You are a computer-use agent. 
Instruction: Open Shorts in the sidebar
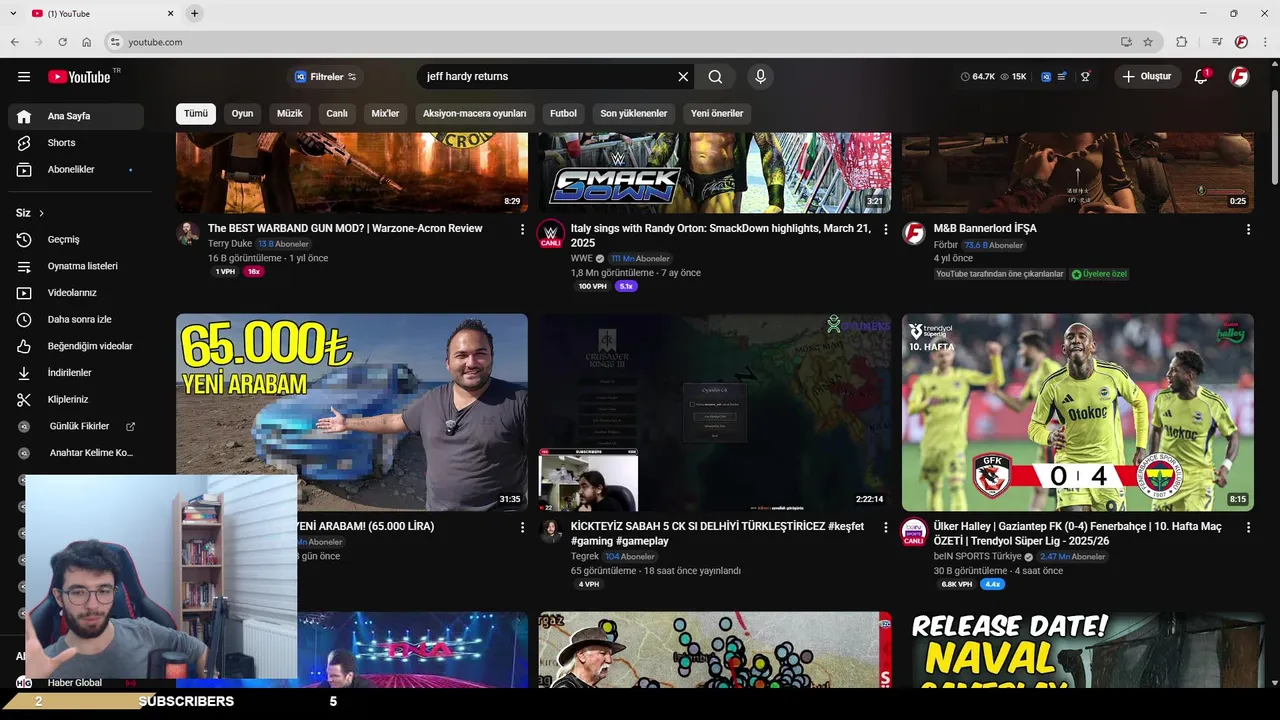(x=76, y=143)
